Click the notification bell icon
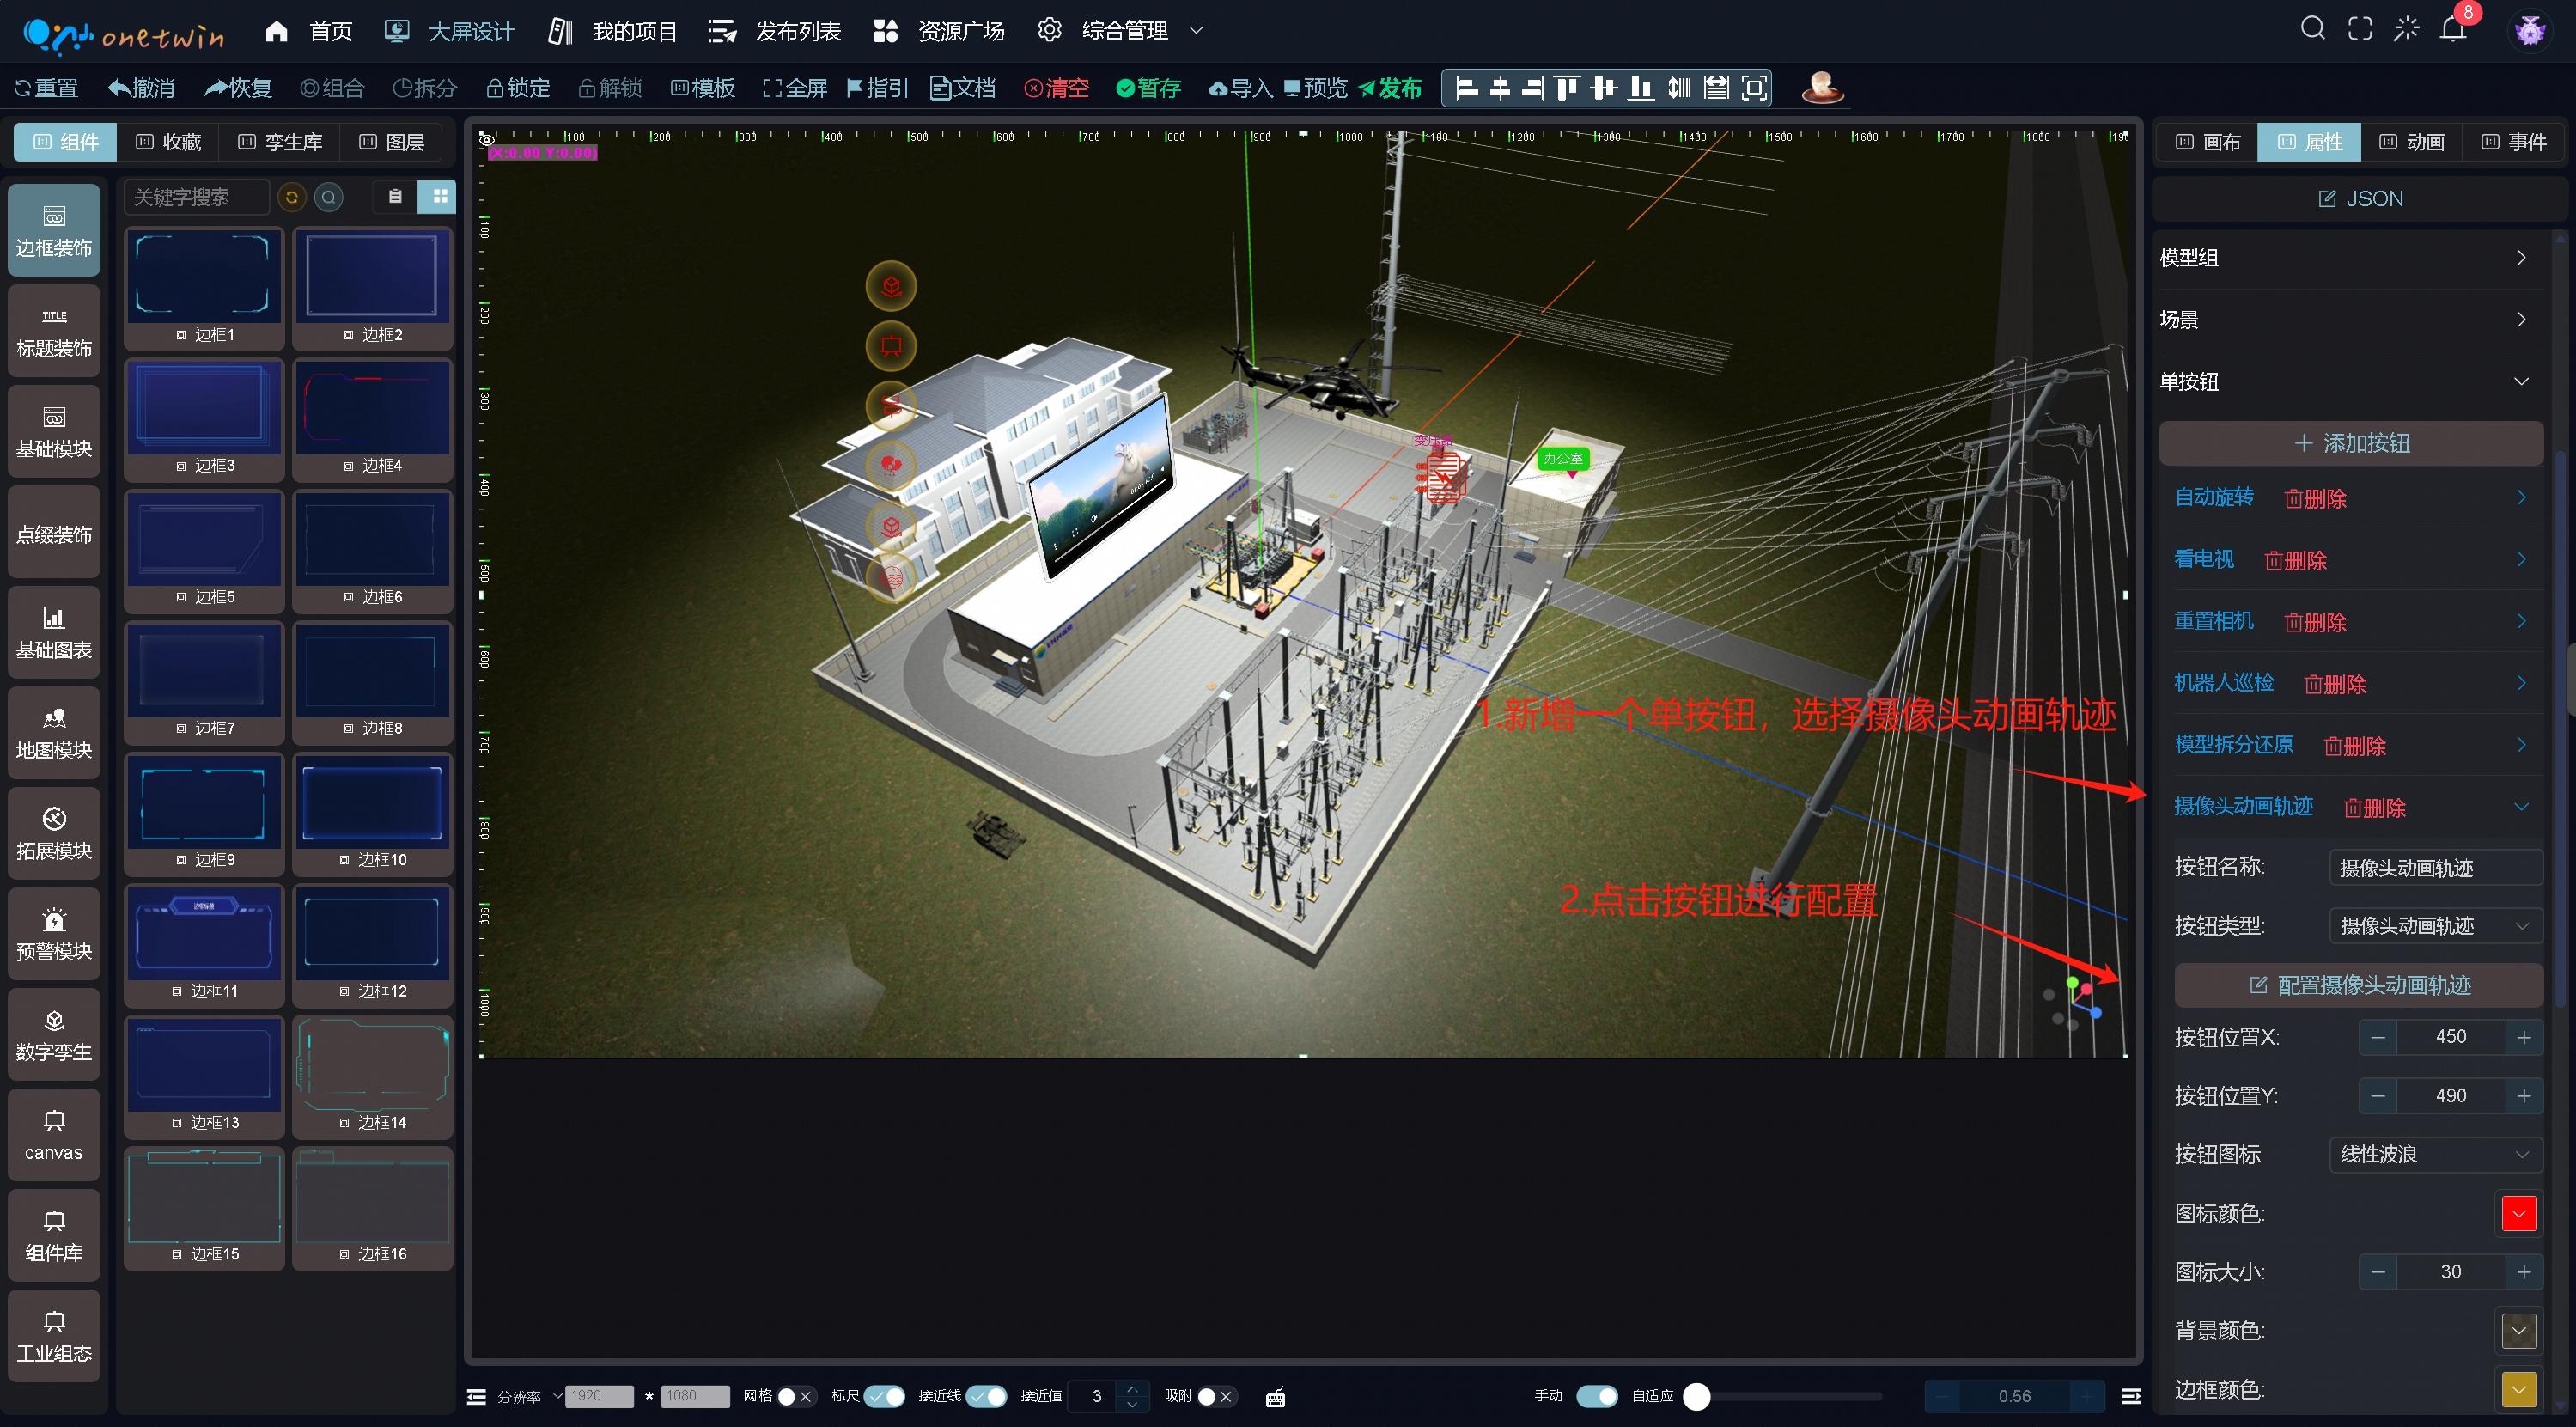The image size is (2576, 1427). (x=2452, y=29)
